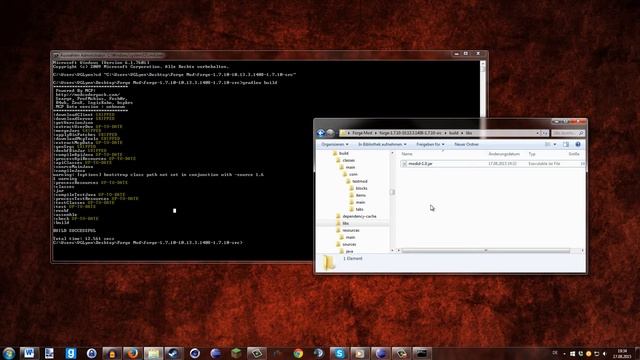640x360 pixels.
Task: Launch Google Chrome from the taskbar
Action: [298, 353]
